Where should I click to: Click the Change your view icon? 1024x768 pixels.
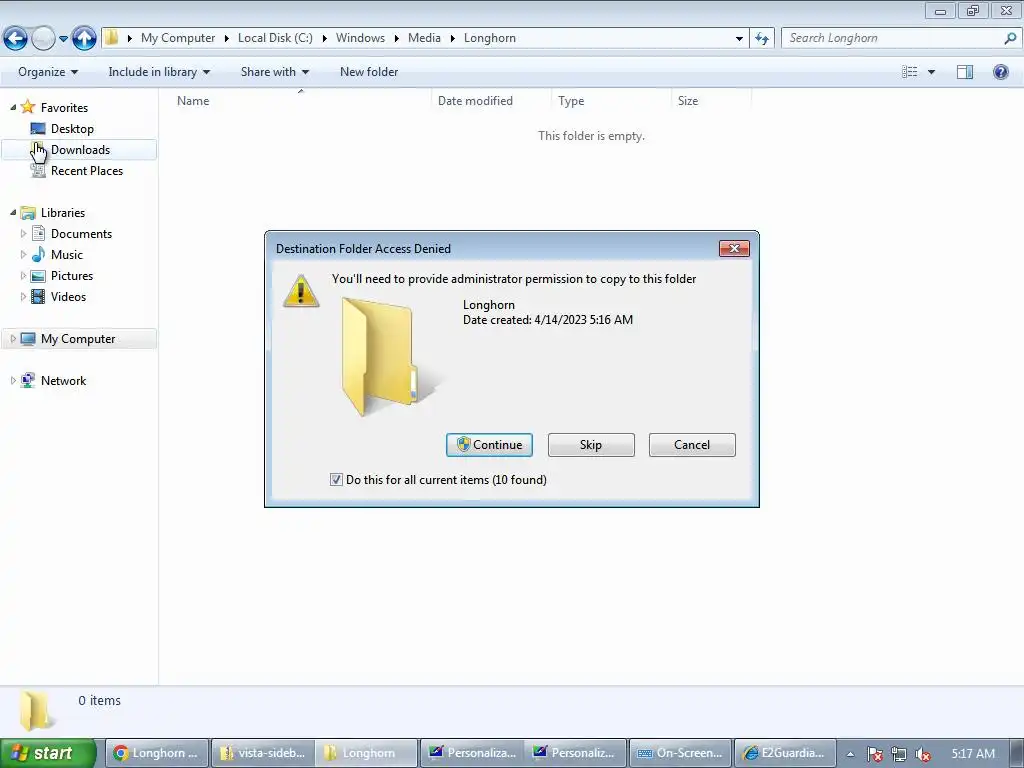(909, 72)
